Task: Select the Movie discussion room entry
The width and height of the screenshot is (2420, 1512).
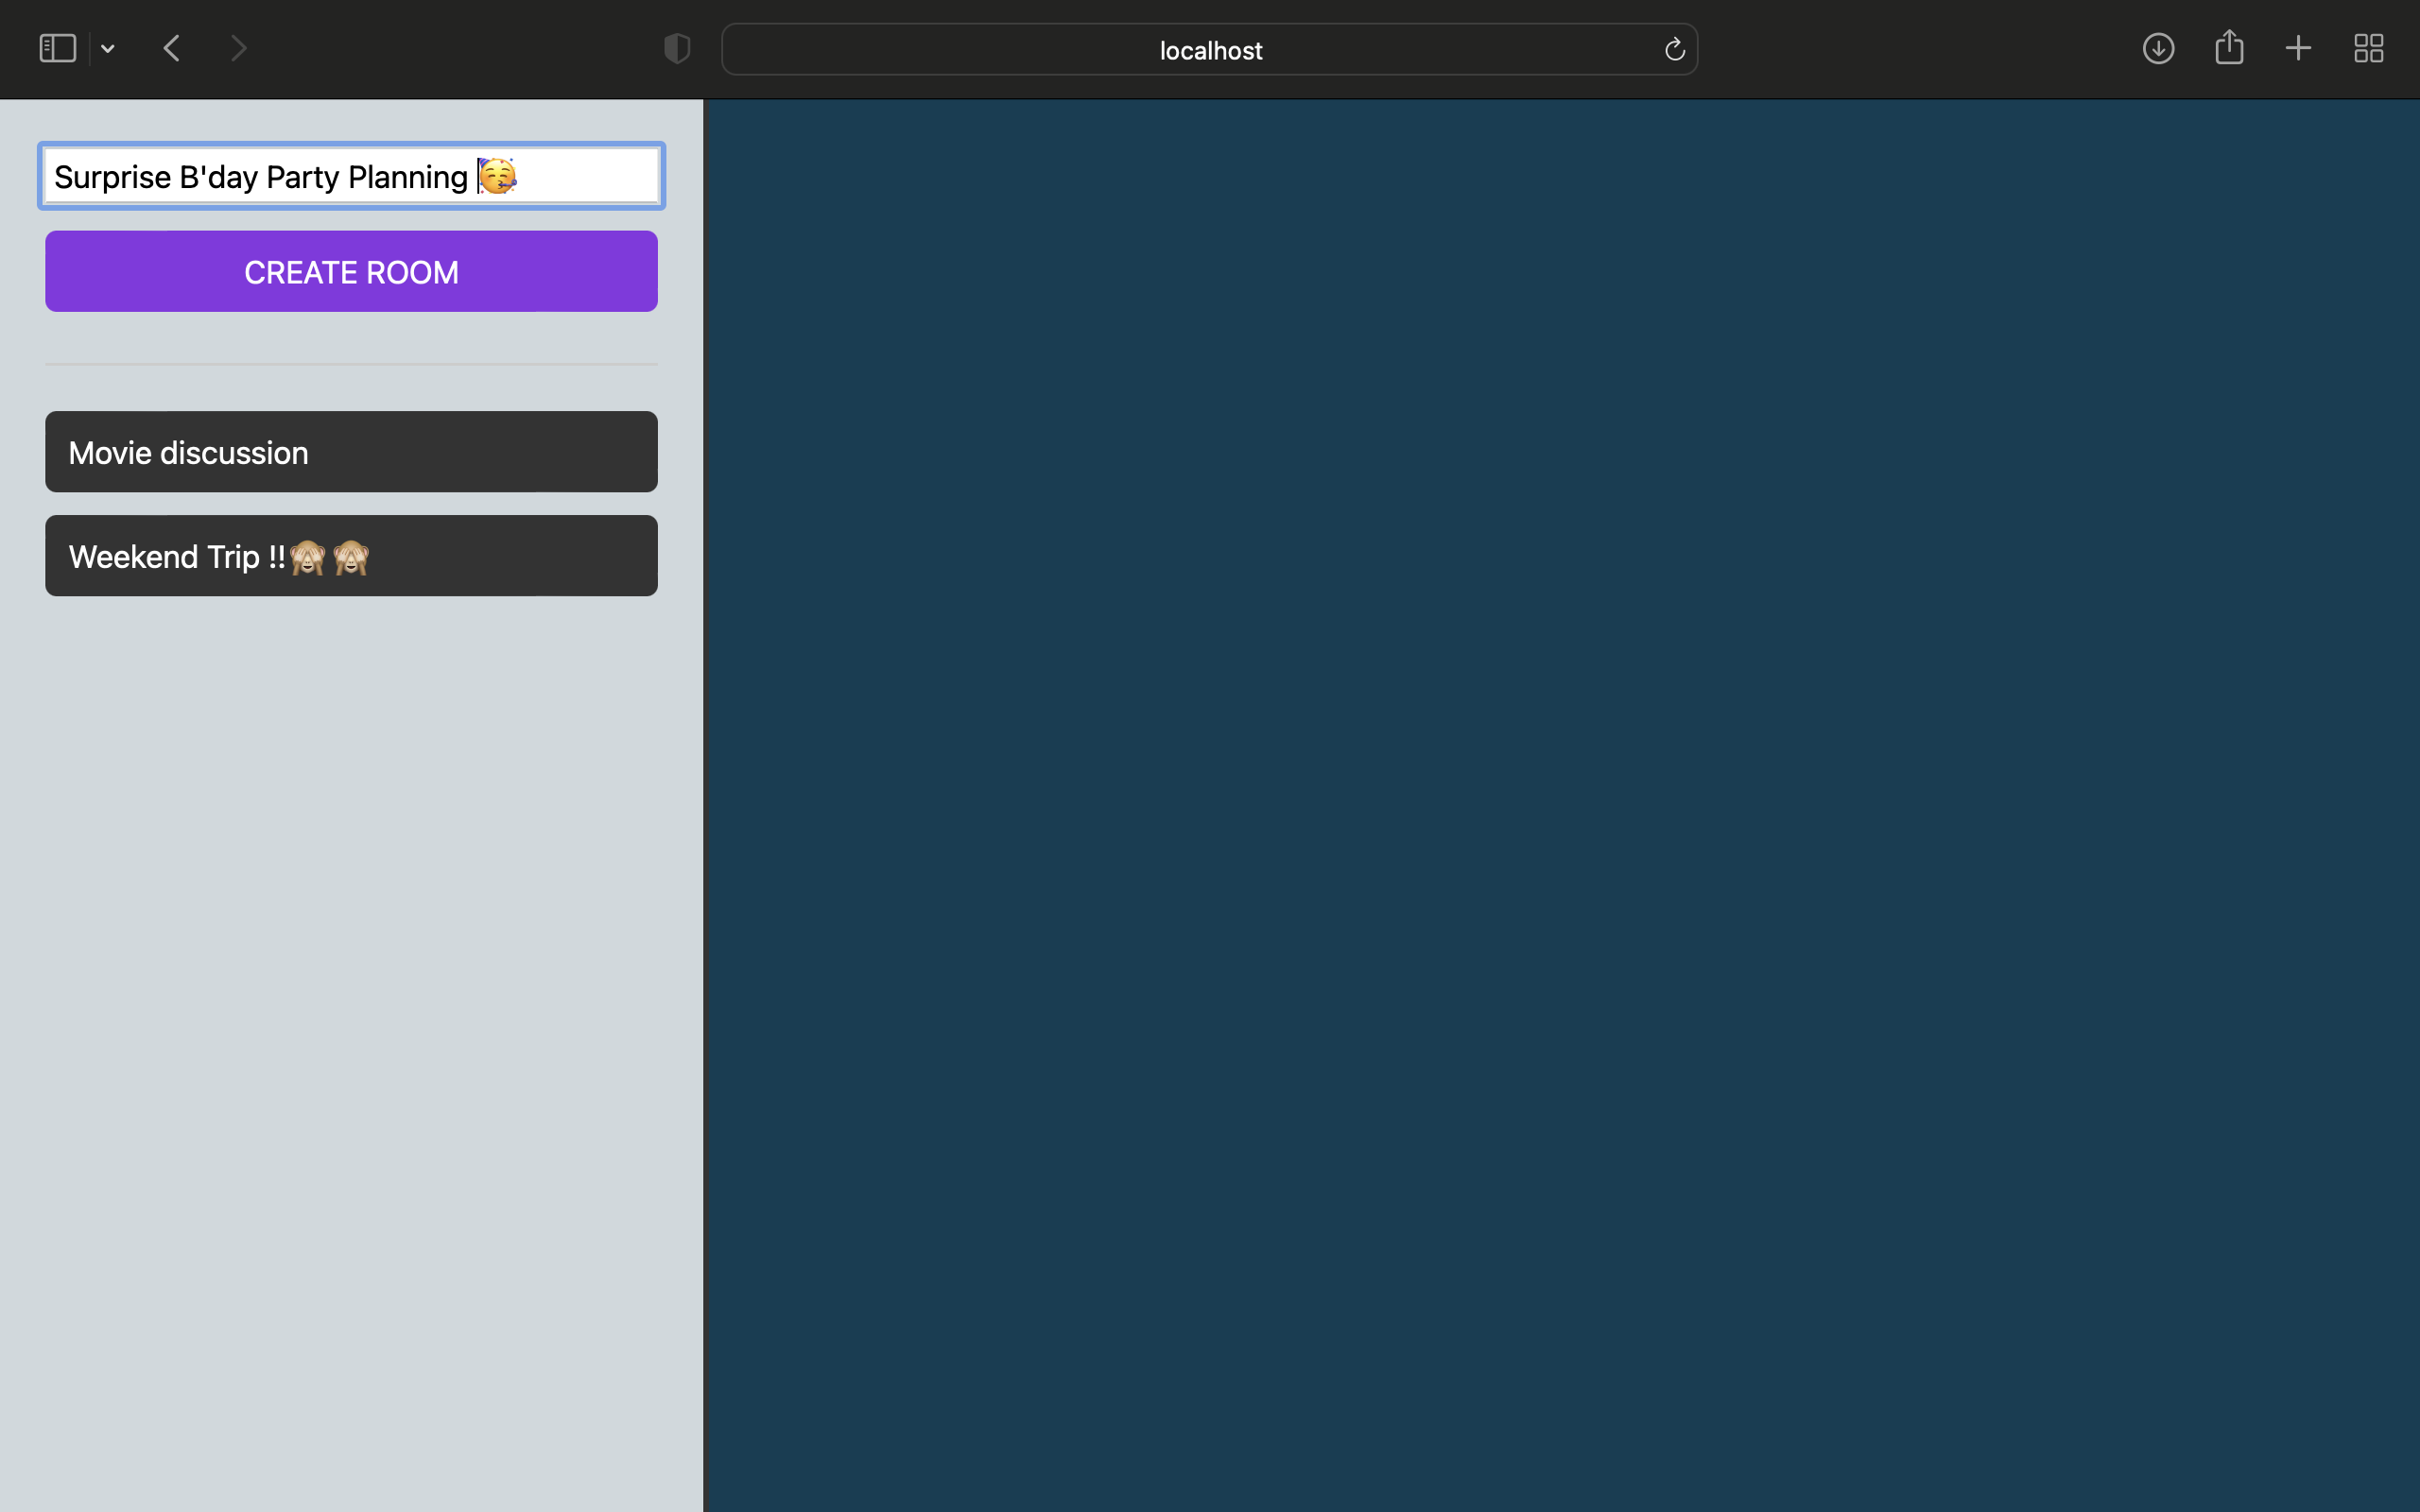Action: (x=350, y=452)
